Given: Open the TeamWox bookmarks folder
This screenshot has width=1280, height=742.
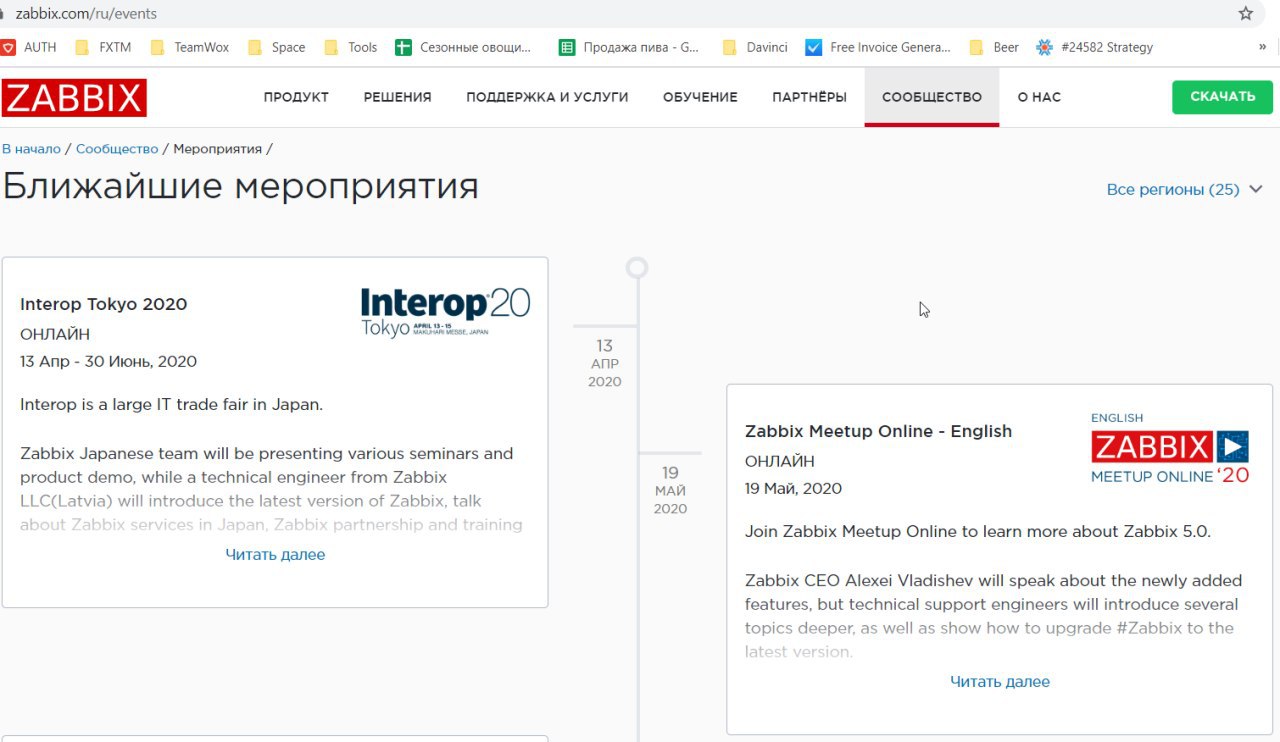Looking at the screenshot, I should [x=190, y=47].
